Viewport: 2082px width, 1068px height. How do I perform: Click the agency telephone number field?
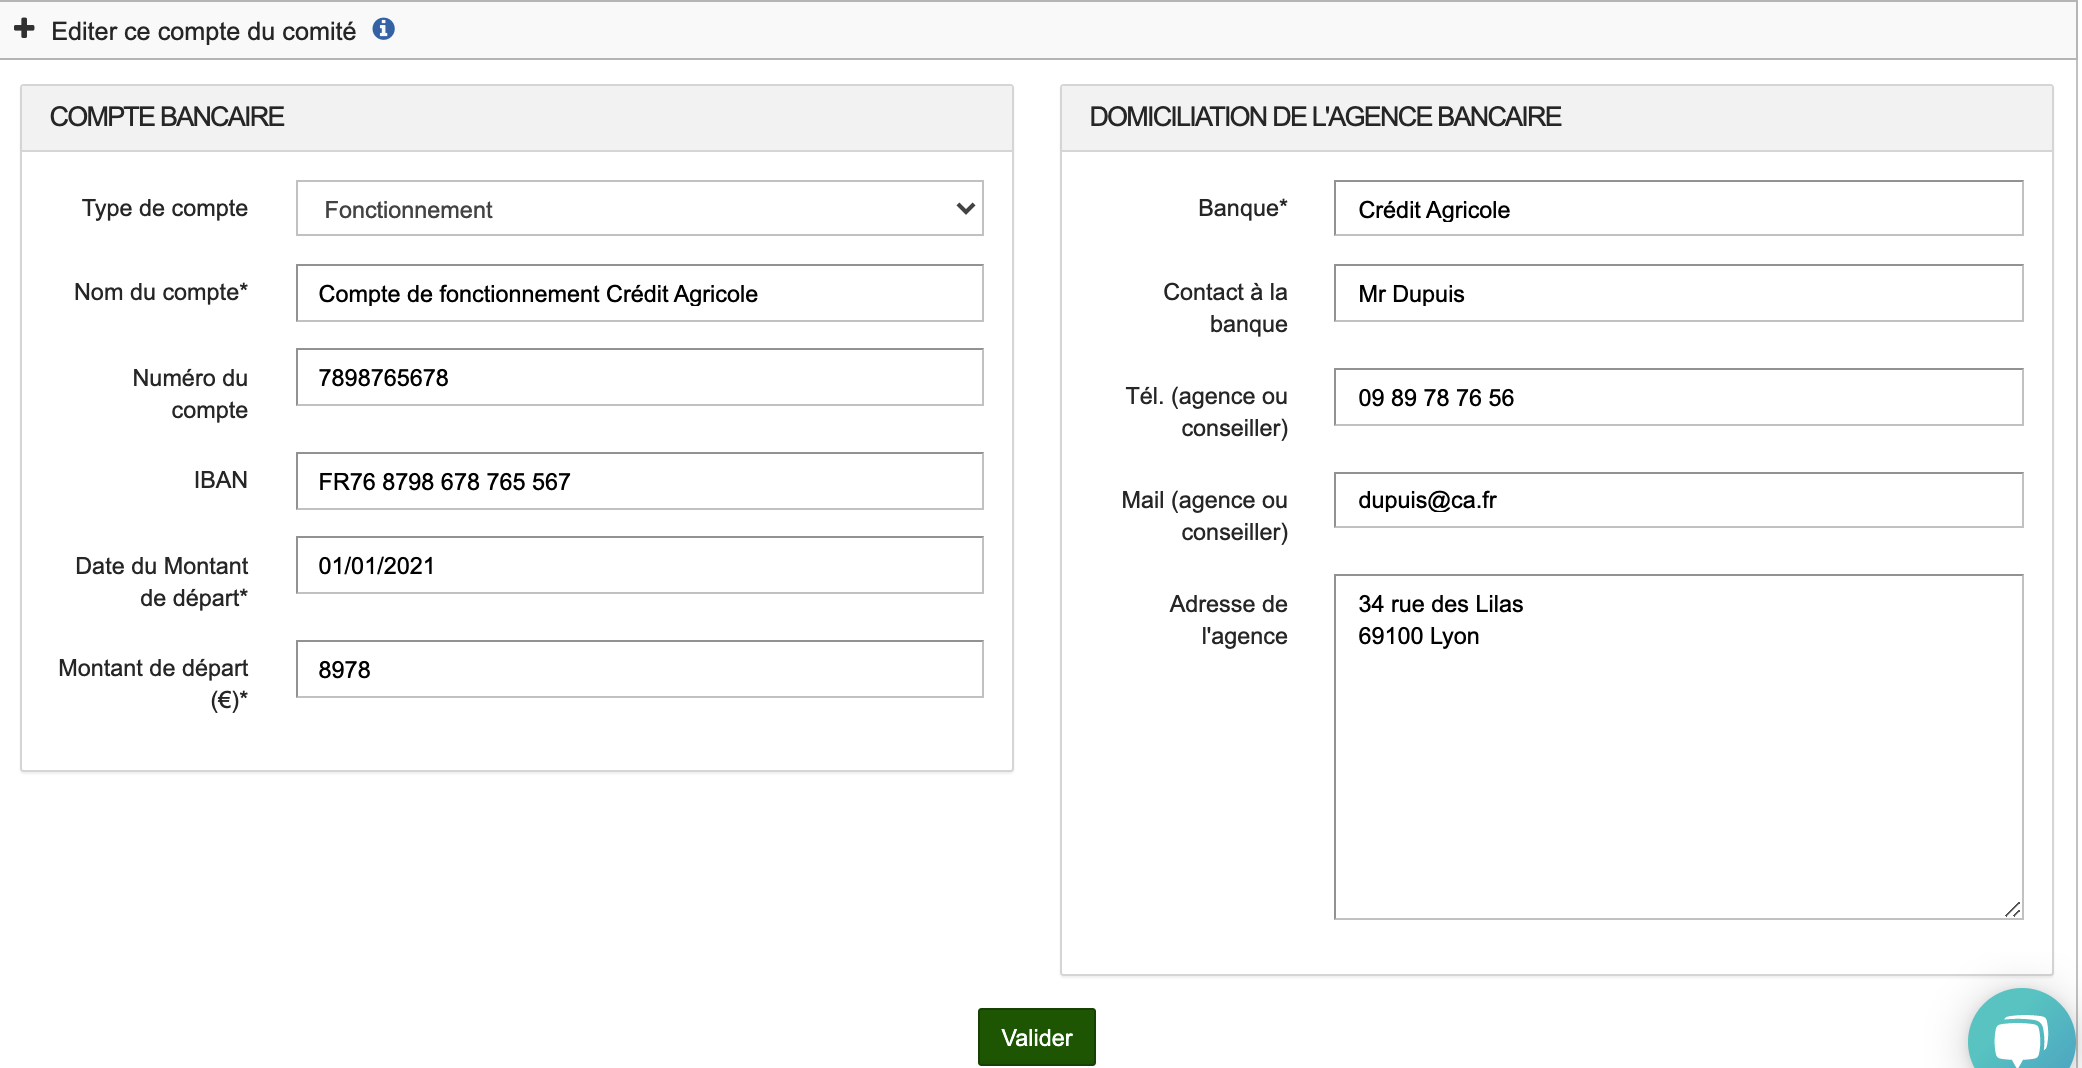(x=1677, y=397)
